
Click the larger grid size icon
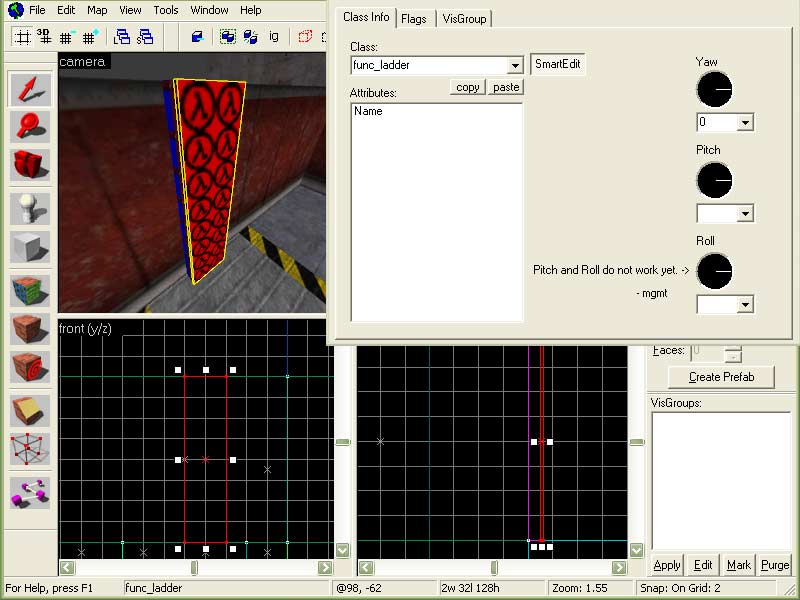point(91,37)
